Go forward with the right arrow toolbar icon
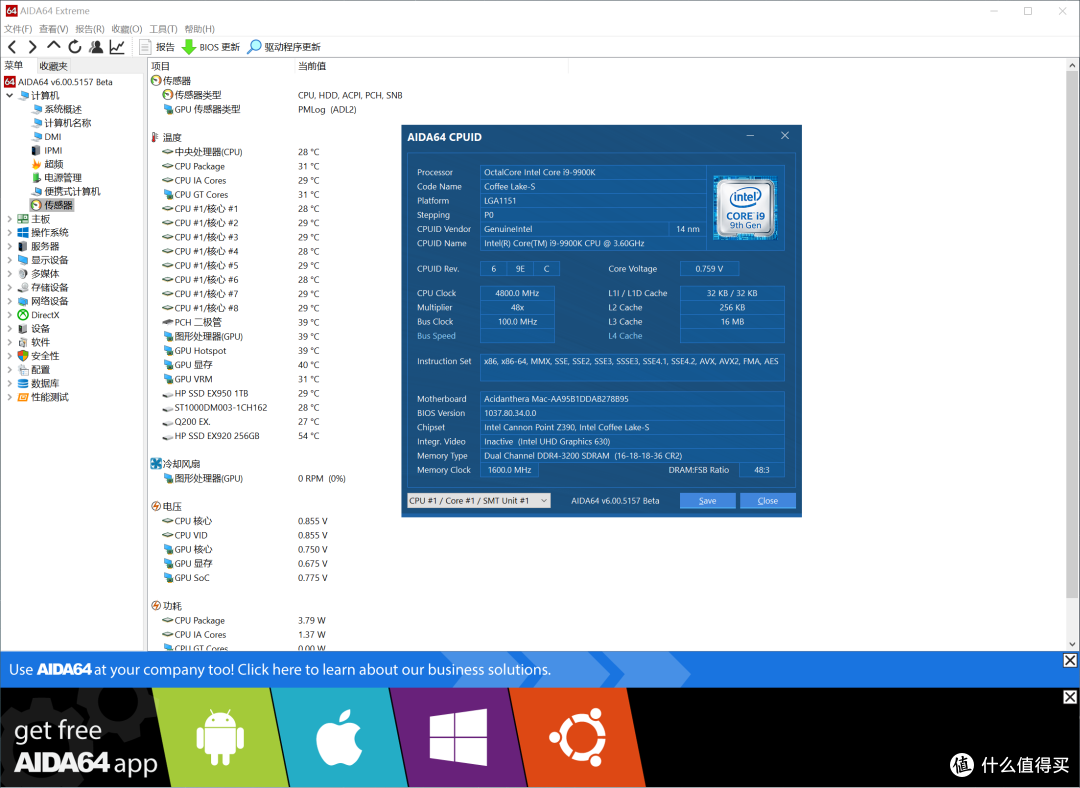1080x788 pixels. click(x=32, y=47)
